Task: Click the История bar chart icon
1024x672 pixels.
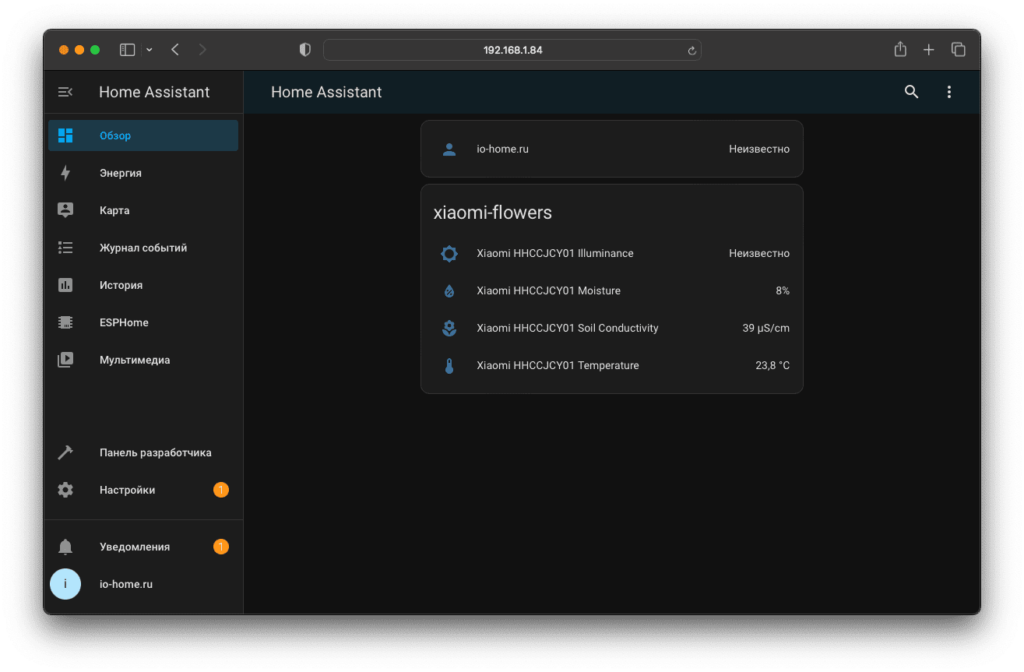Action: 65,285
